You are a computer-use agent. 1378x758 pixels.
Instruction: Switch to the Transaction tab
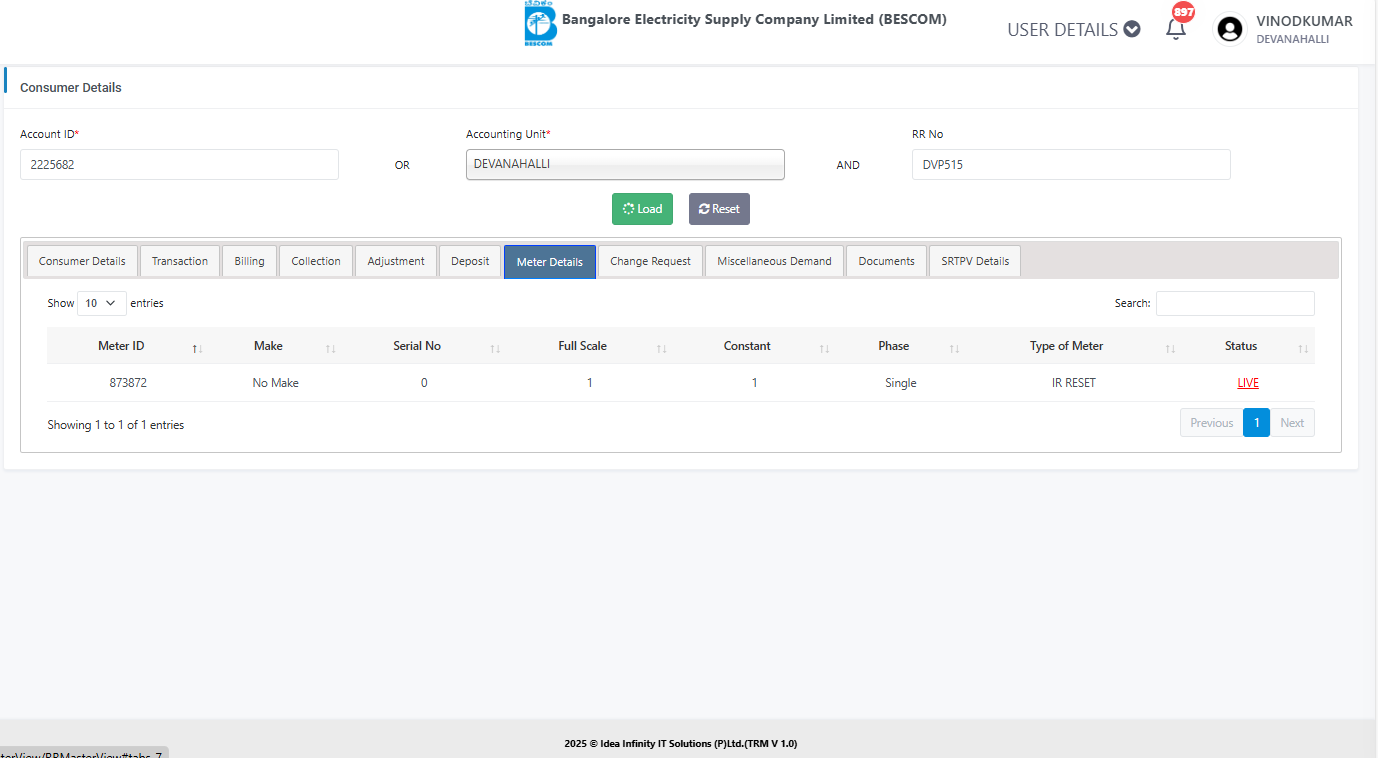tap(180, 261)
